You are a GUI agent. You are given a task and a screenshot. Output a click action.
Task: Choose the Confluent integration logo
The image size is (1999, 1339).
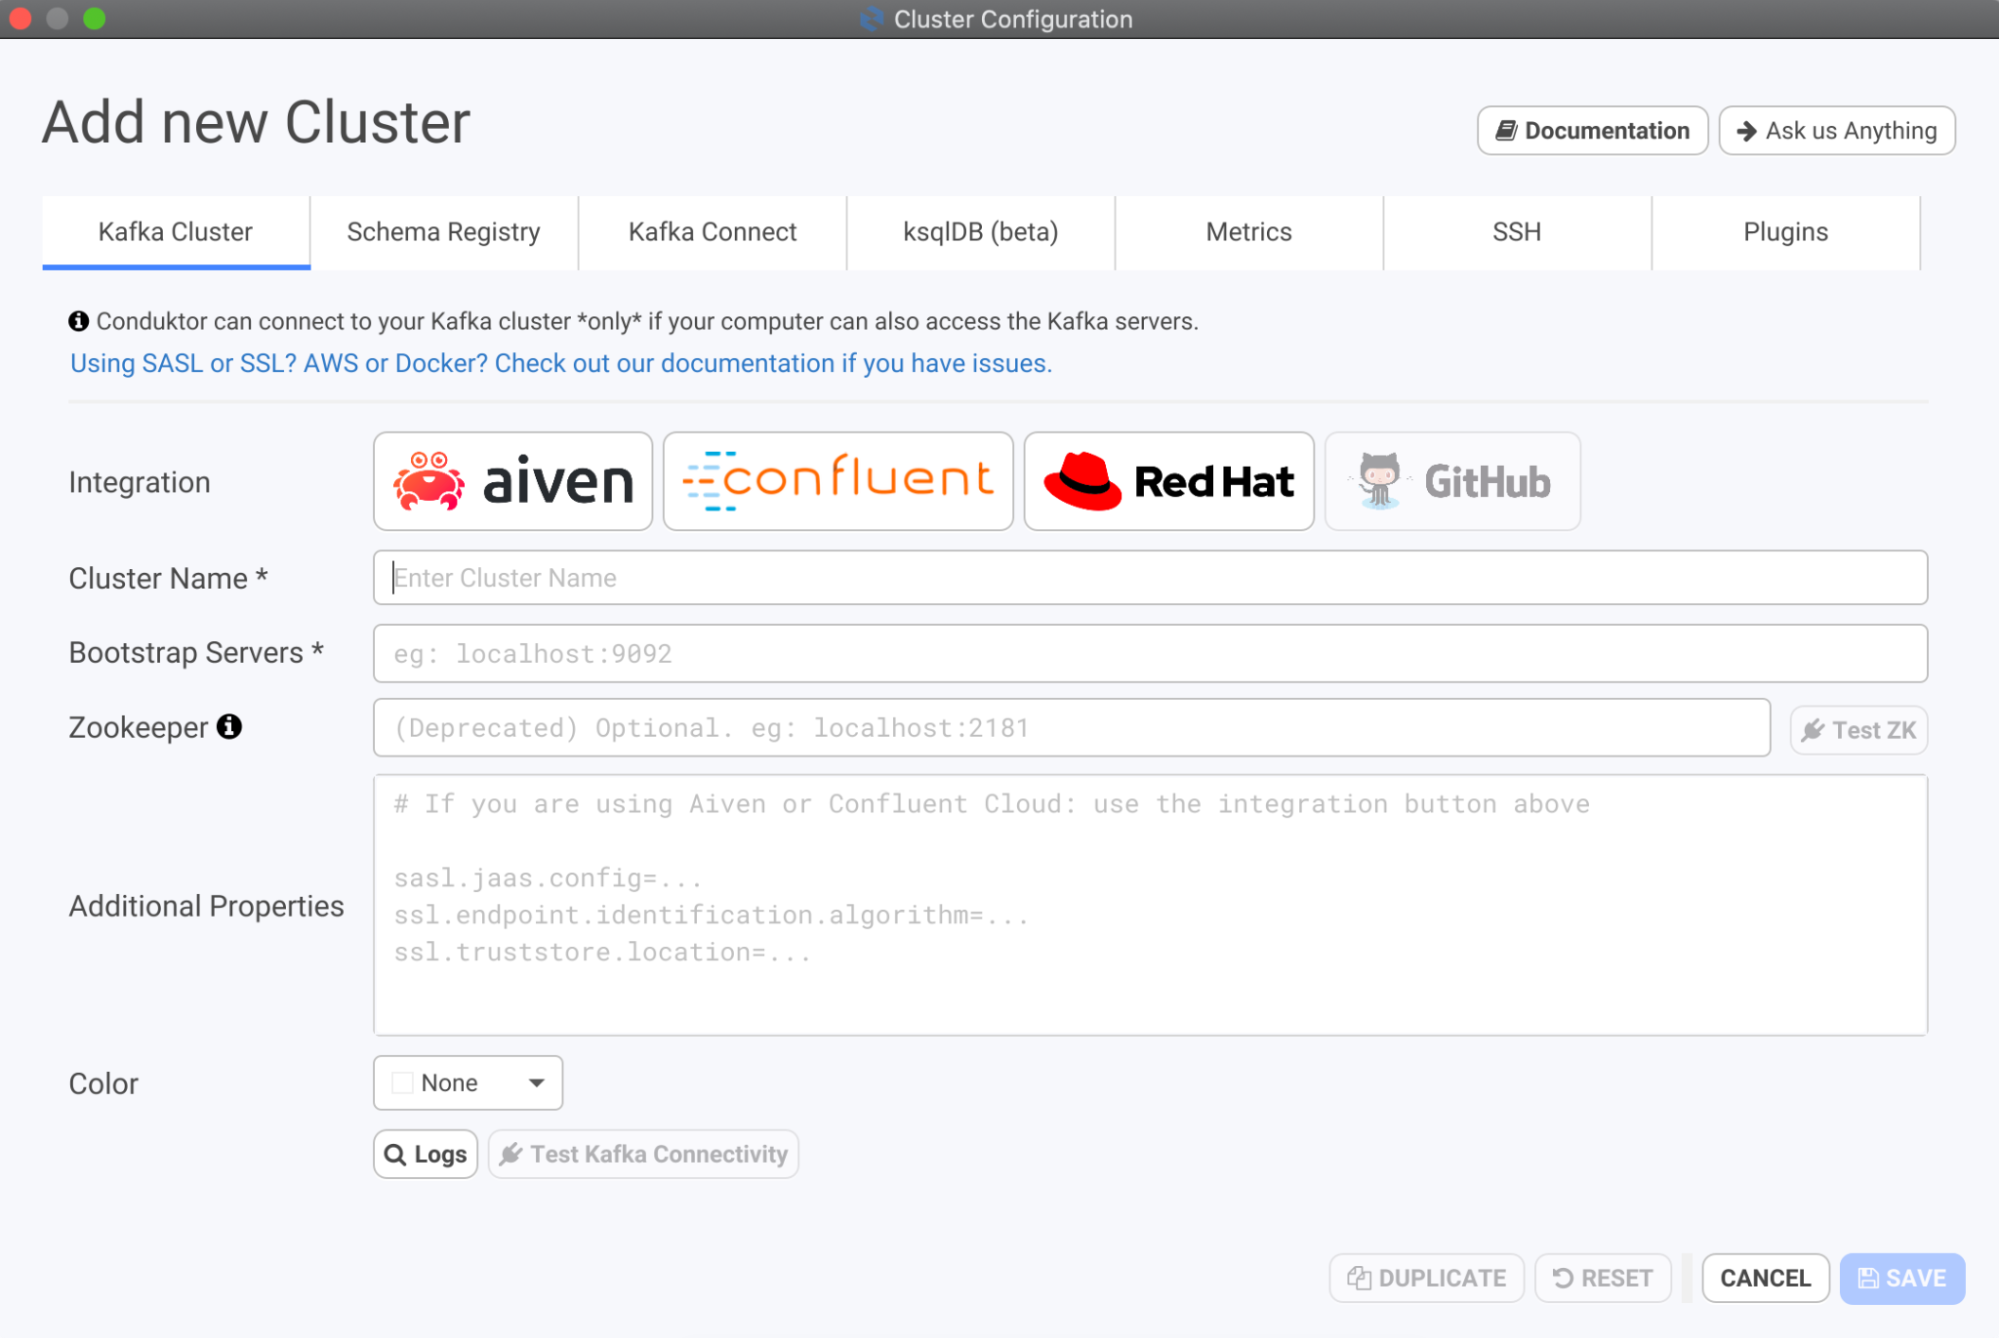tap(837, 481)
